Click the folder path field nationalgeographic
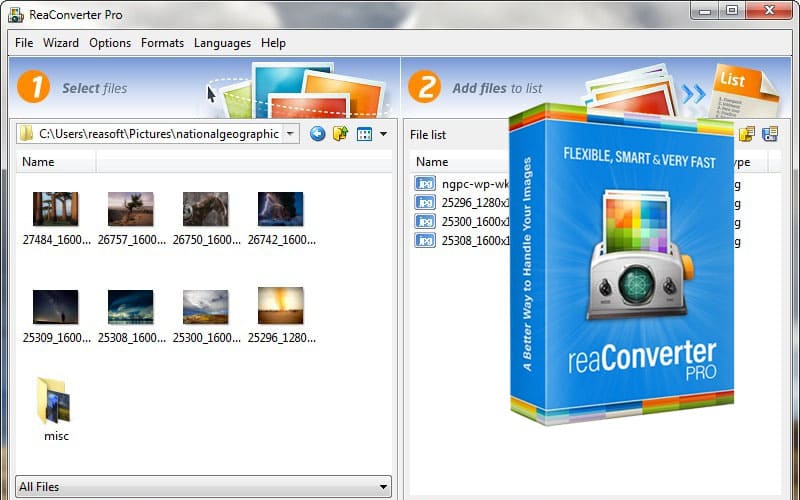The height and width of the screenshot is (500, 800). 158,134
